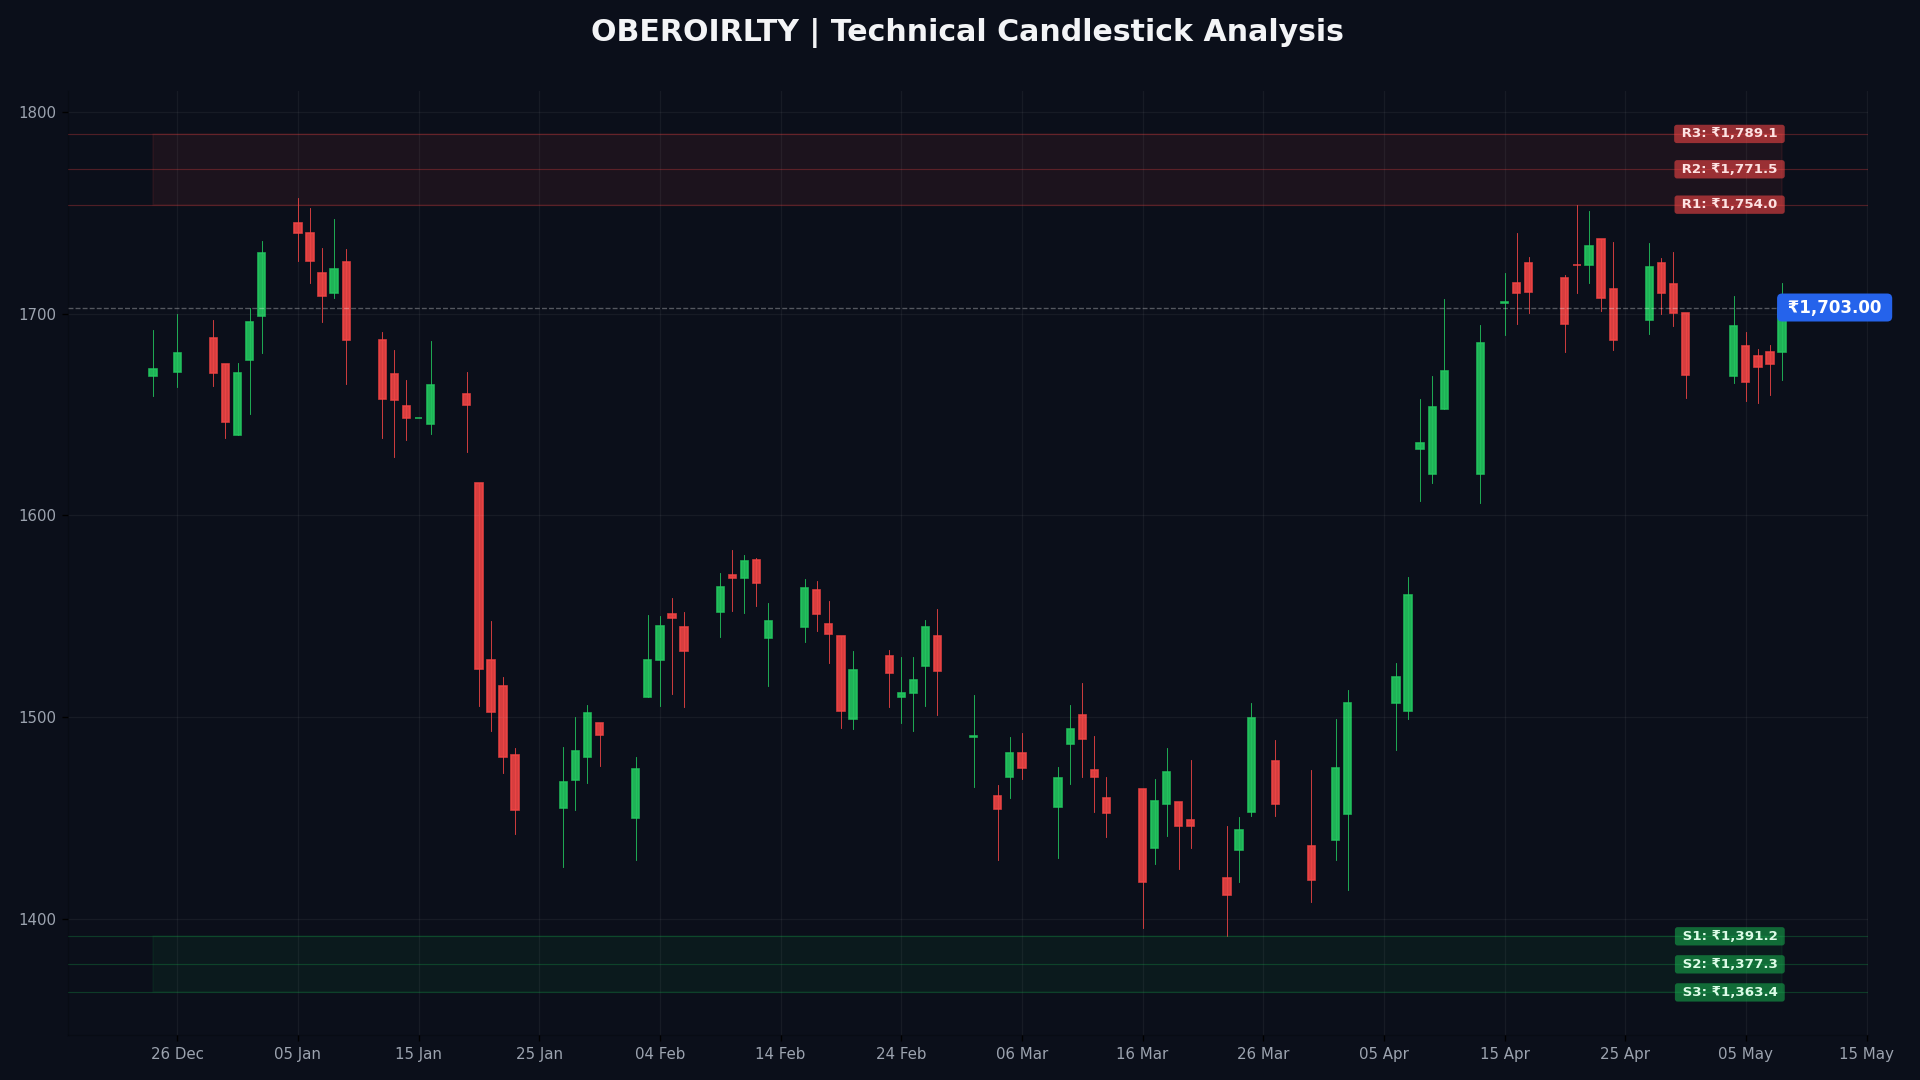Click the 14 Feb date label
This screenshot has width=1920, height=1080.
(780, 1054)
